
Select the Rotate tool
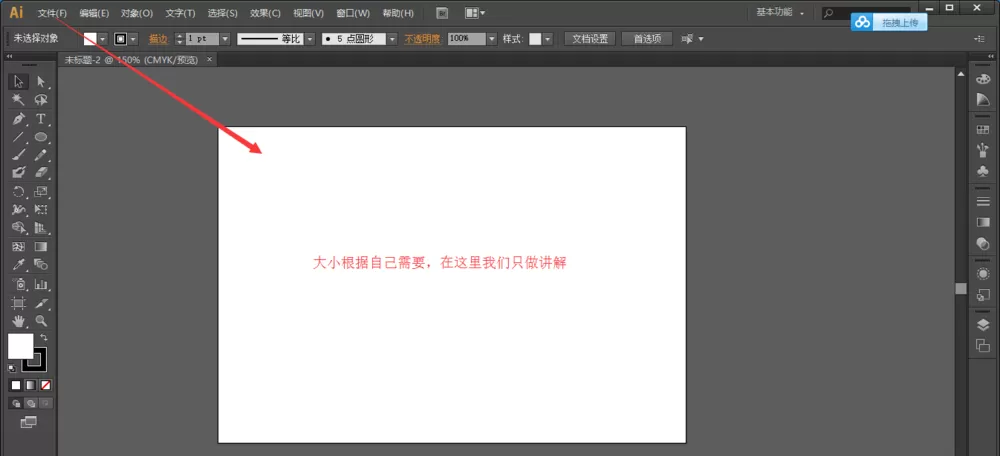(x=18, y=191)
